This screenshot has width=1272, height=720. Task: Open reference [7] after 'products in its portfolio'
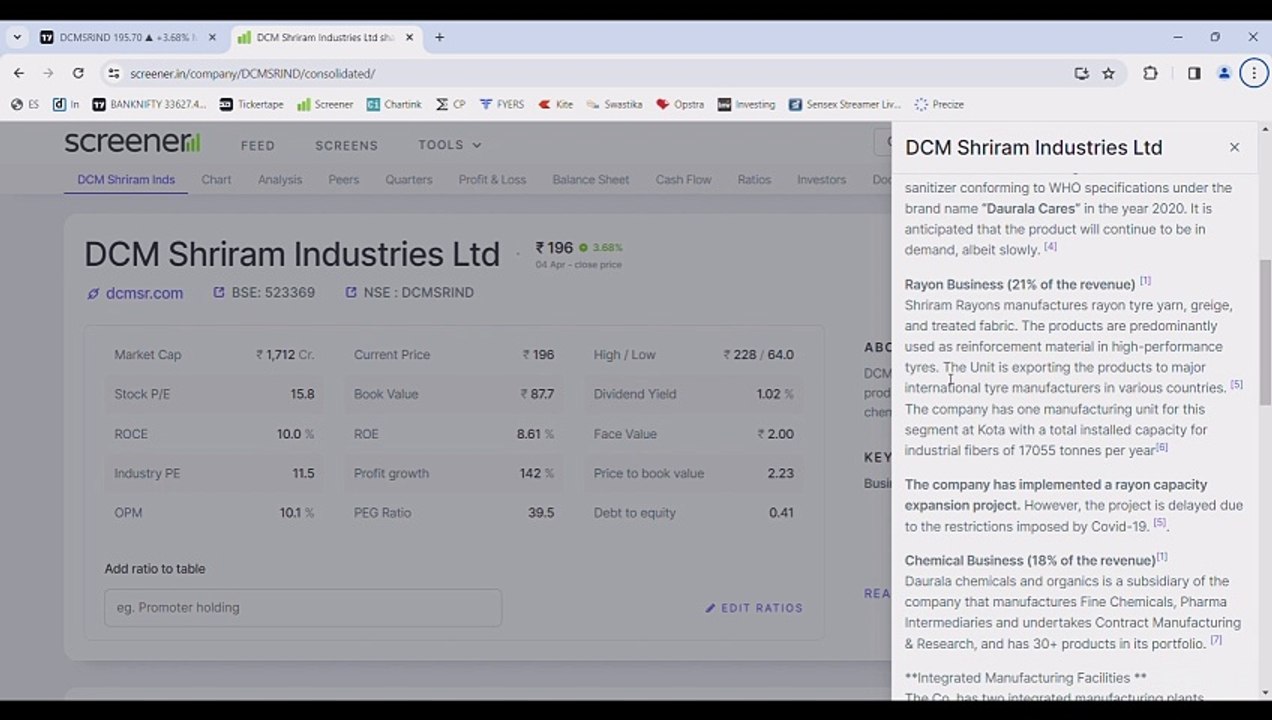coord(1216,640)
